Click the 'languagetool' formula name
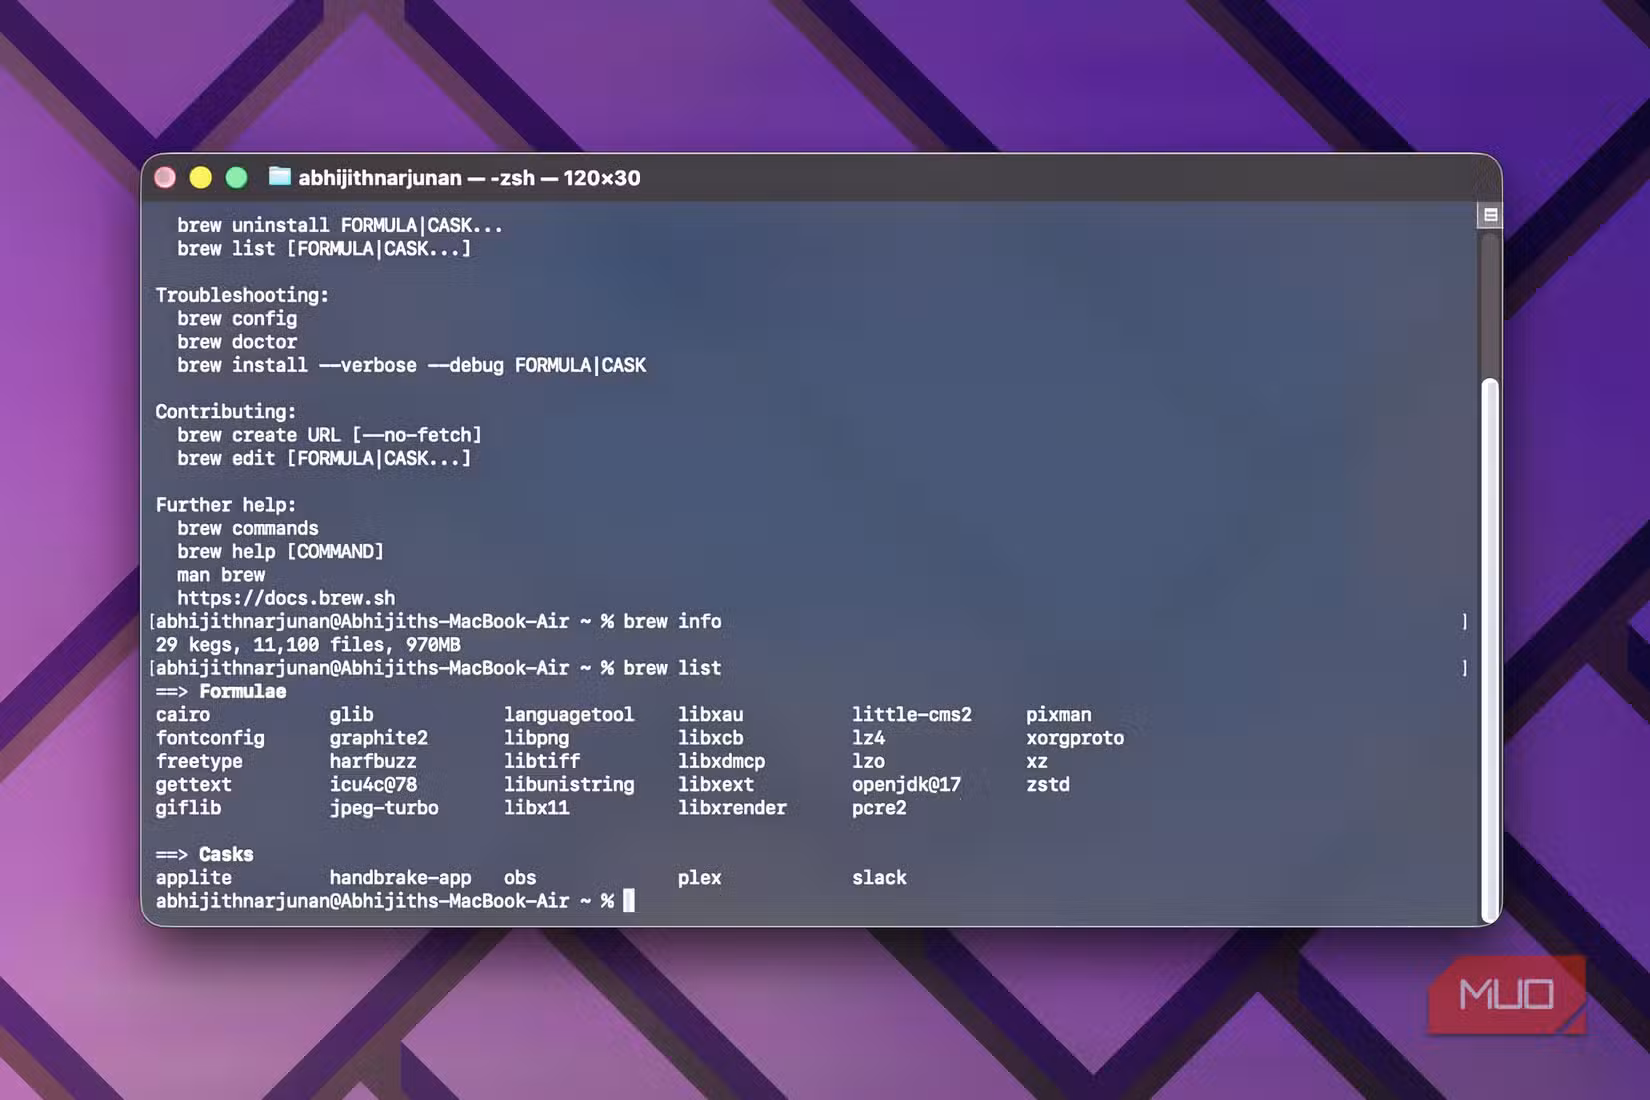The width and height of the screenshot is (1650, 1100). click(x=569, y=715)
